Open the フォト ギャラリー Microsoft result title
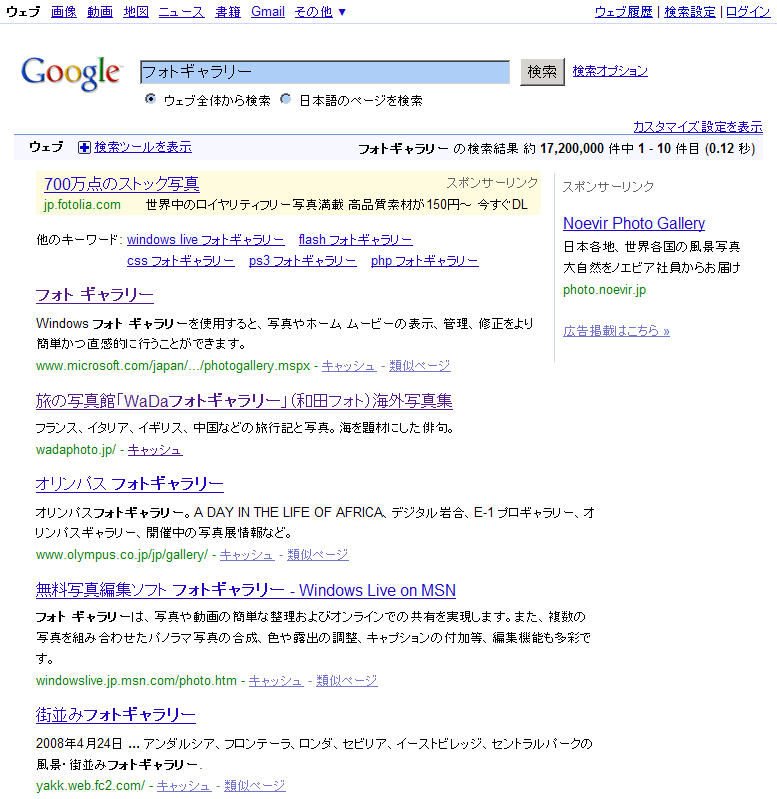777x799 pixels. tap(95, 295)
